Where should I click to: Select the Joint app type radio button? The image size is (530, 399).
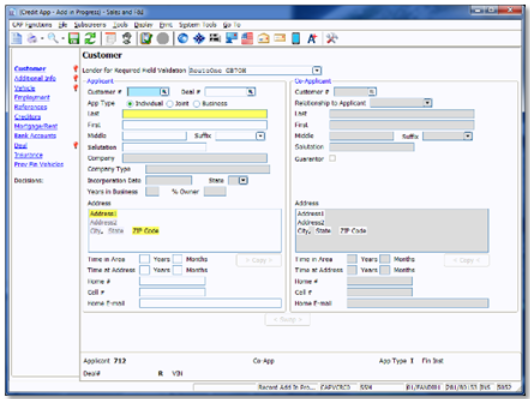click(x=170, y=104)
